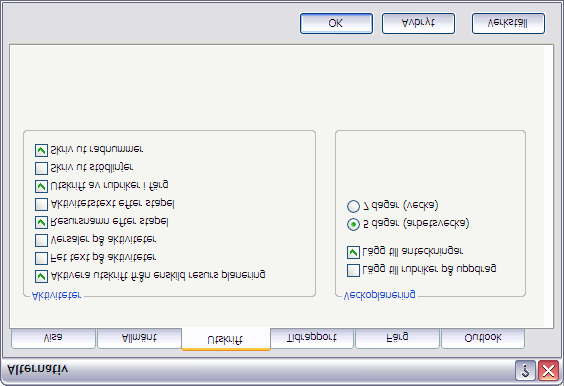Click the Aktiviteter group label
564x386 pixels.
coord(56,296)
